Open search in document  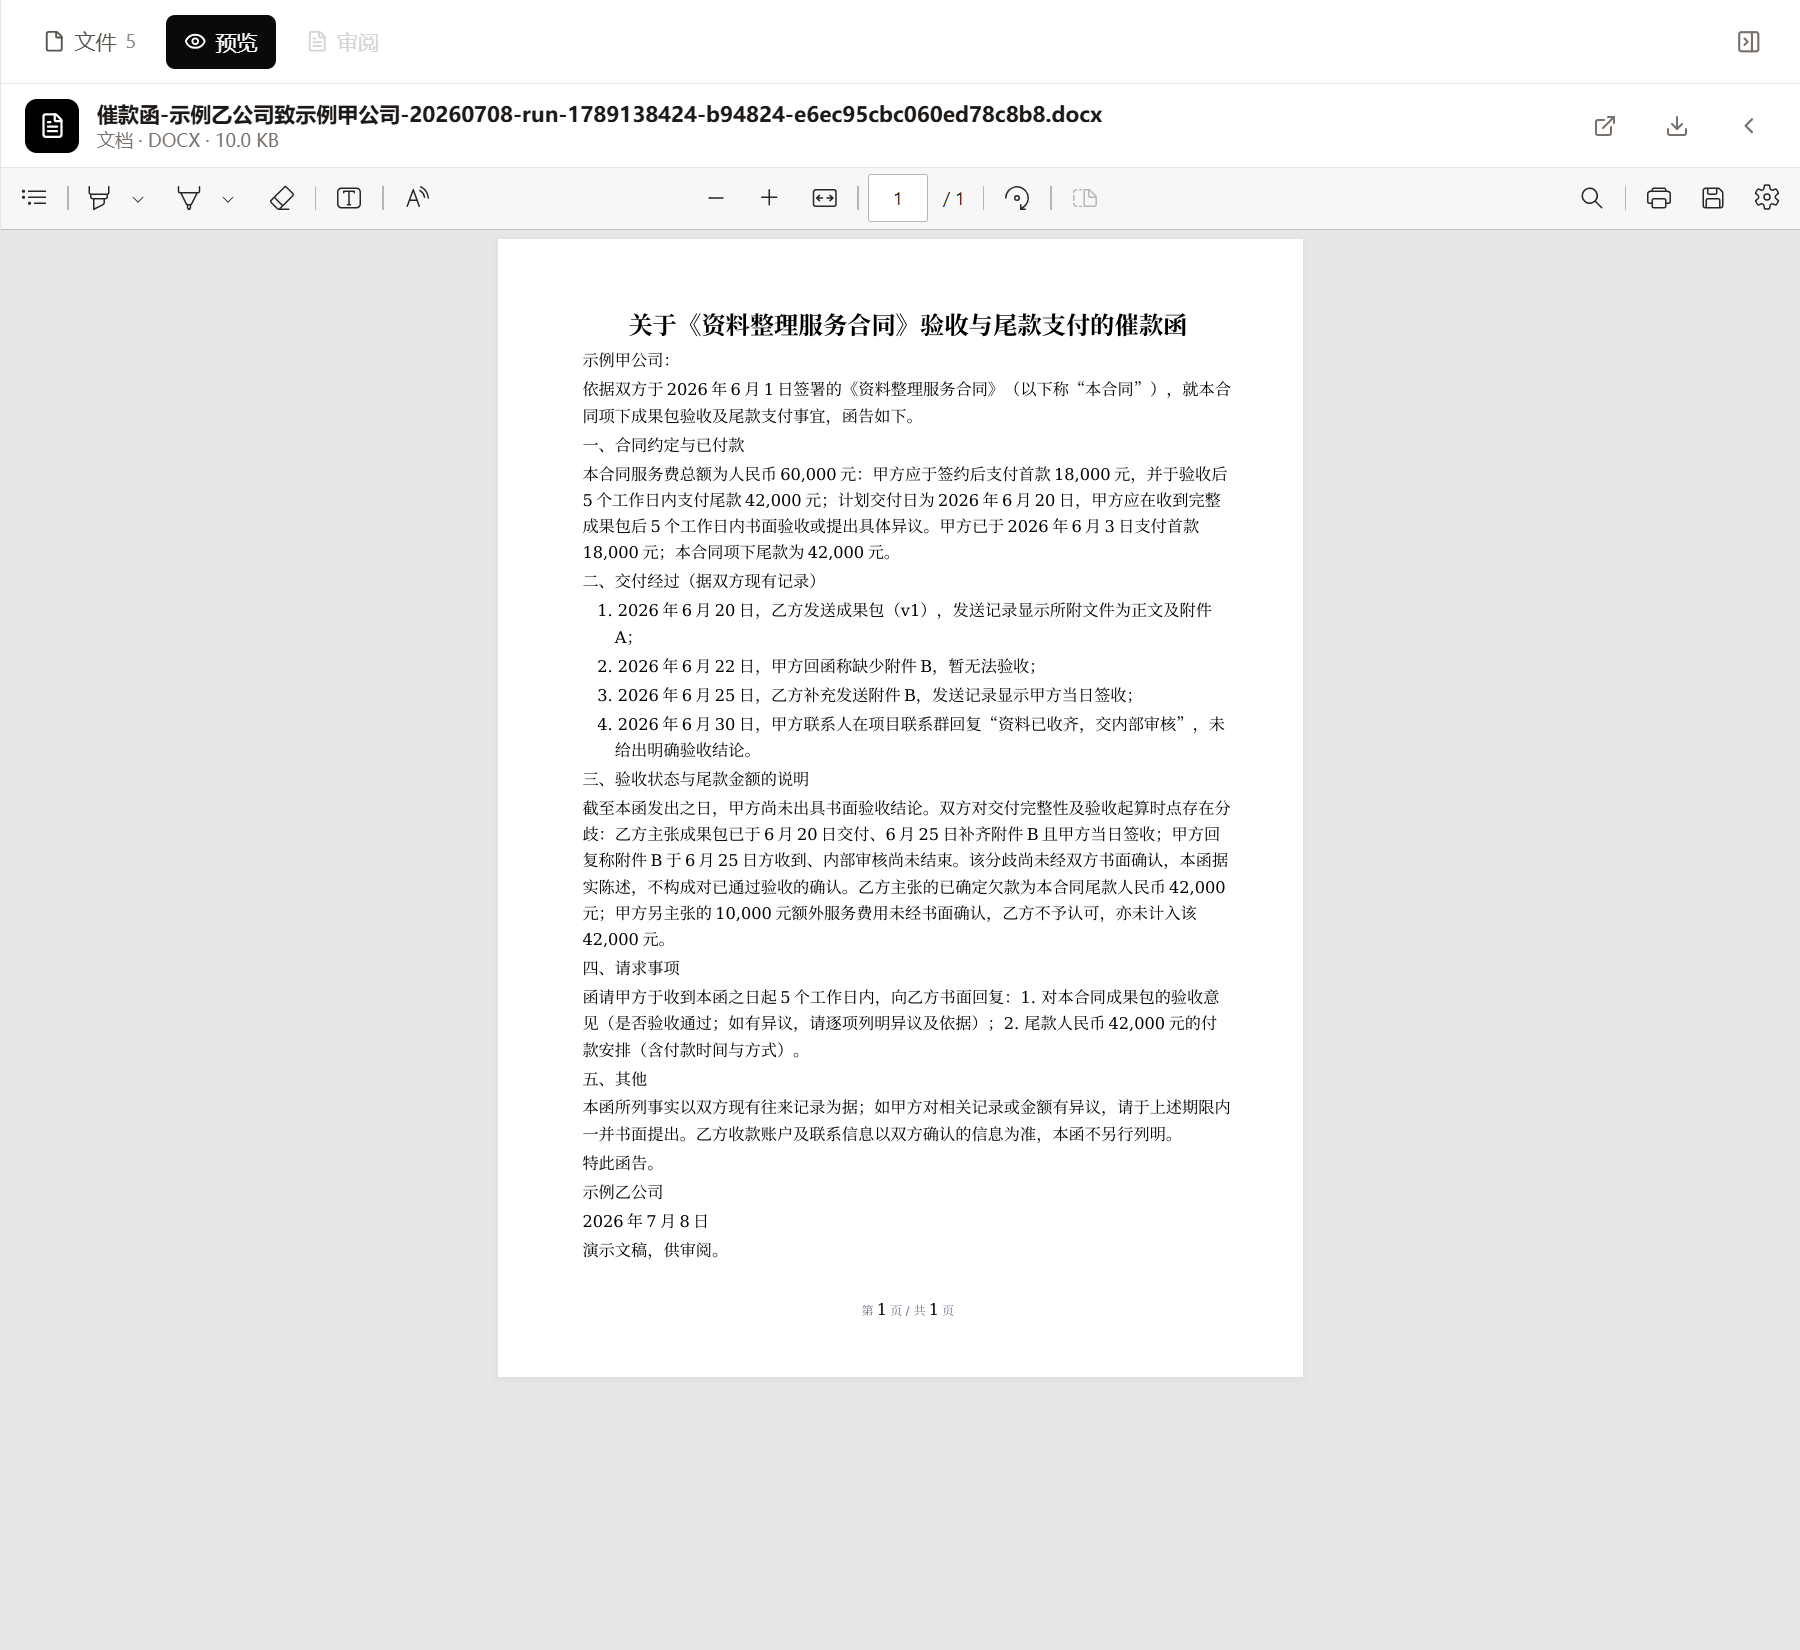pos(1592,198)
